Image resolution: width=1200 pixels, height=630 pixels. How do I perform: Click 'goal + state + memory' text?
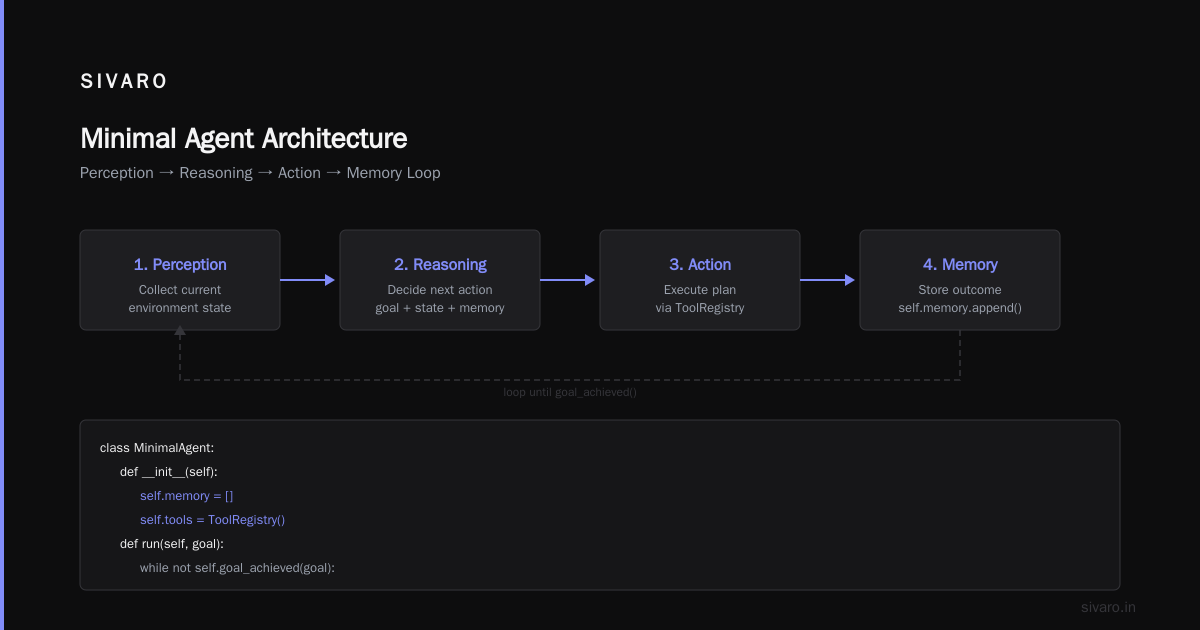tap(440, 308)
